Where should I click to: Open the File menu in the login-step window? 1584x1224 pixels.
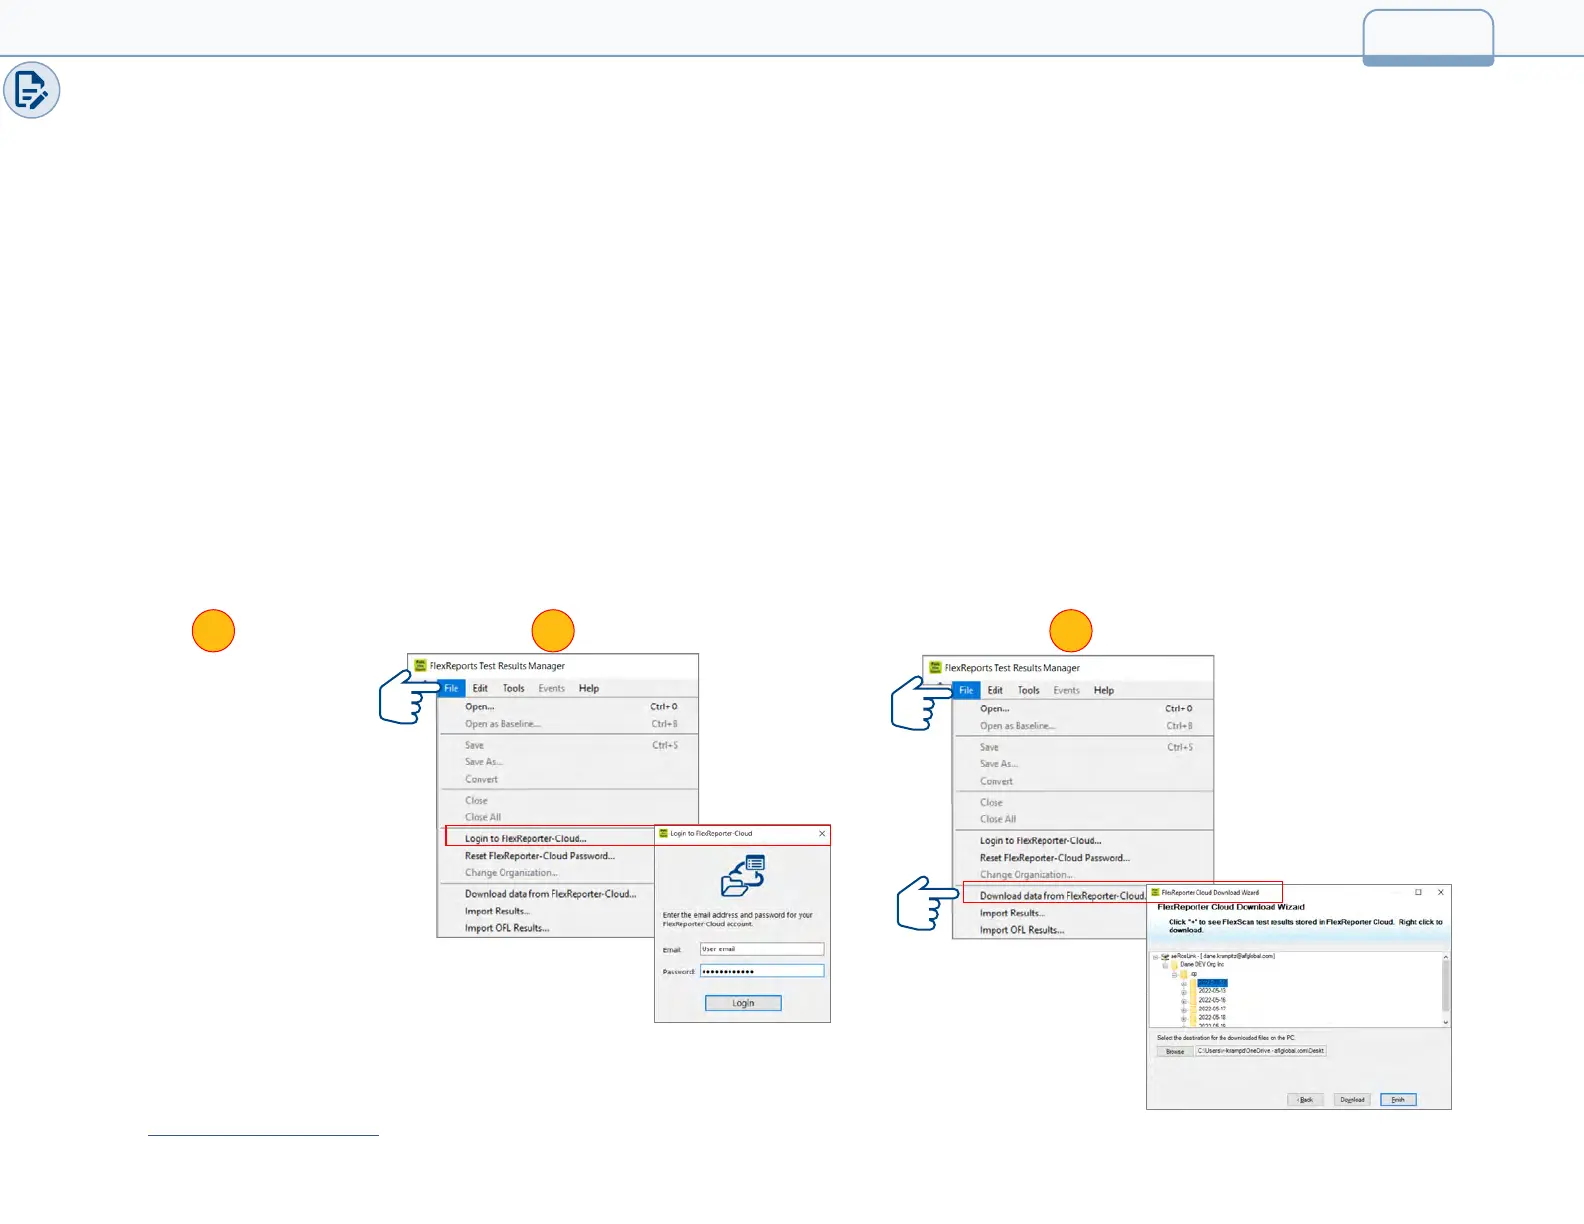point(451,688)
